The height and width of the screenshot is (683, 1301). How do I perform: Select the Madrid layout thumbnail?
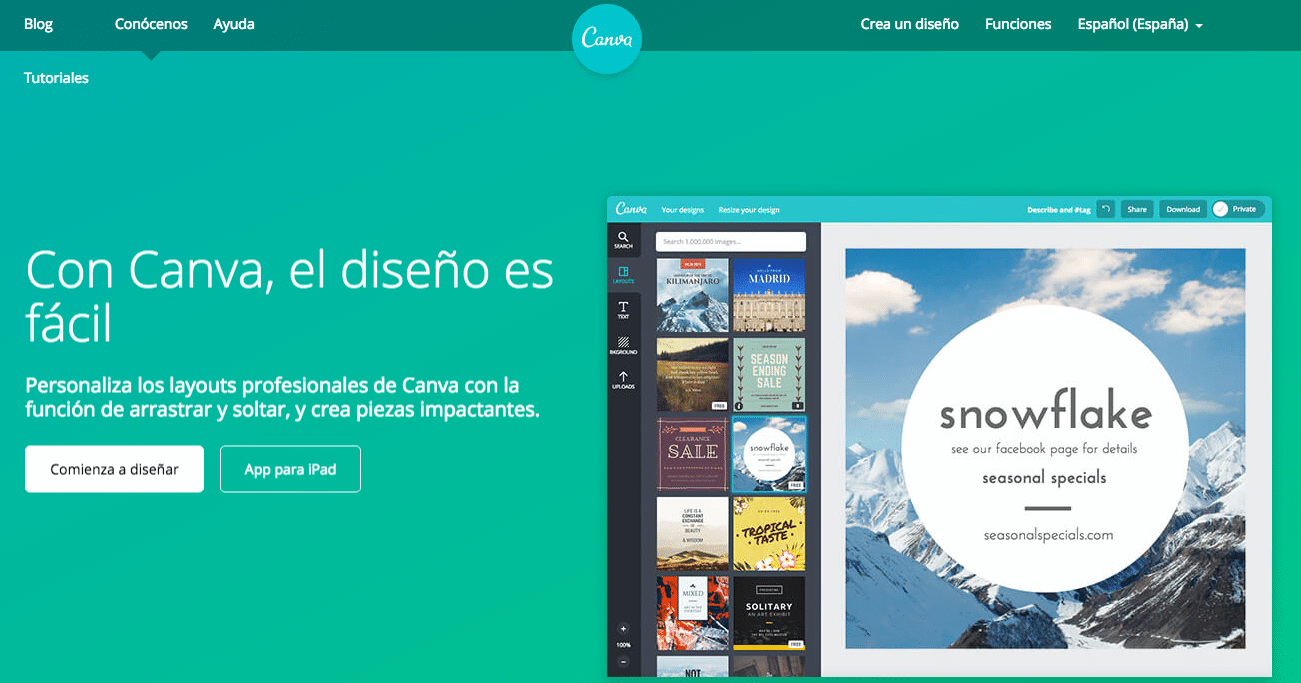[769, 295]
